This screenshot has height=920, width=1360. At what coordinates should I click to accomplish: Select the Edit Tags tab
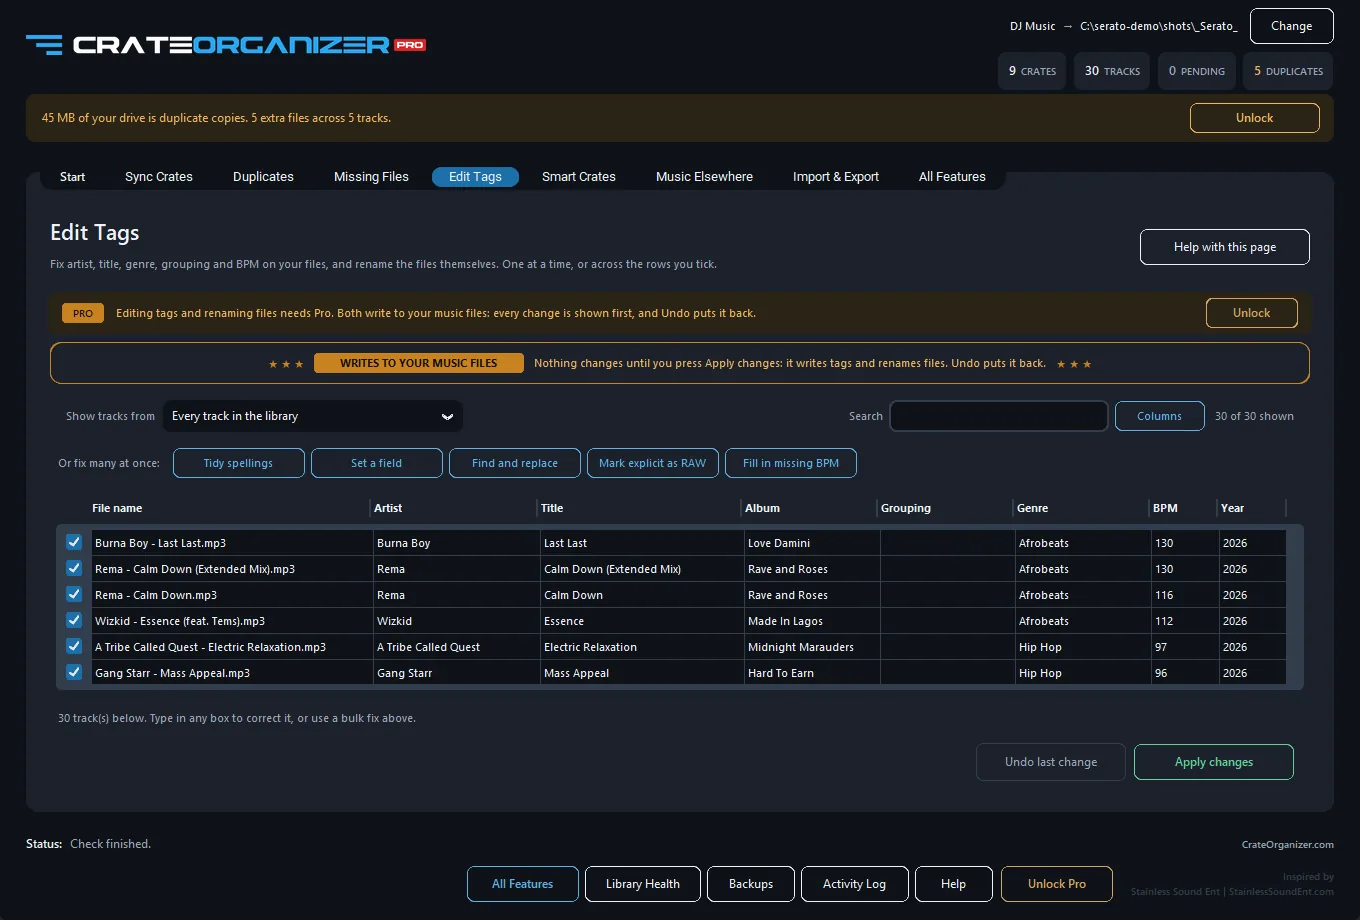[x=475, y=177]
